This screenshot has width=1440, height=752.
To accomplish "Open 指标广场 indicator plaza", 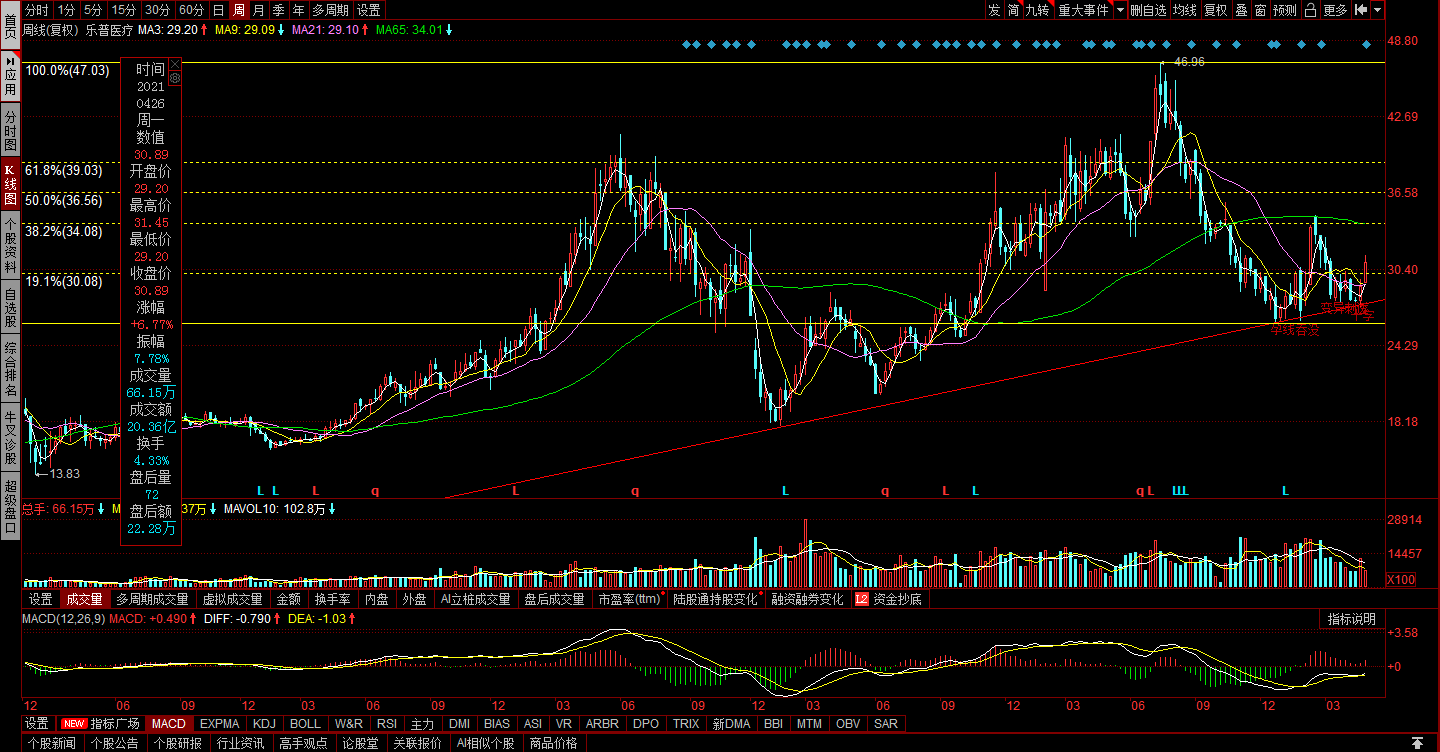I will pos(101,723).
